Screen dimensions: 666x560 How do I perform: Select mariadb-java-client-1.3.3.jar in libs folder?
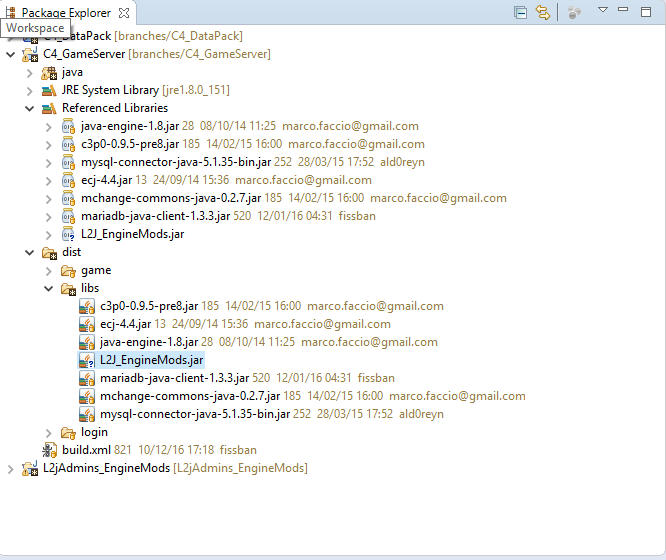coord(247,378)
